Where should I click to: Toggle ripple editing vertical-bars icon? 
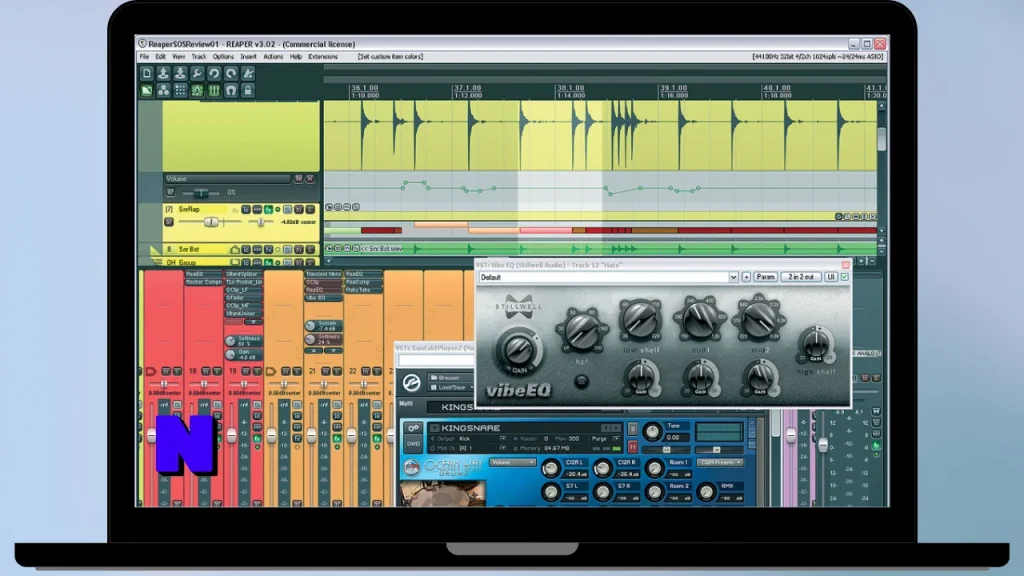(214, 91)
